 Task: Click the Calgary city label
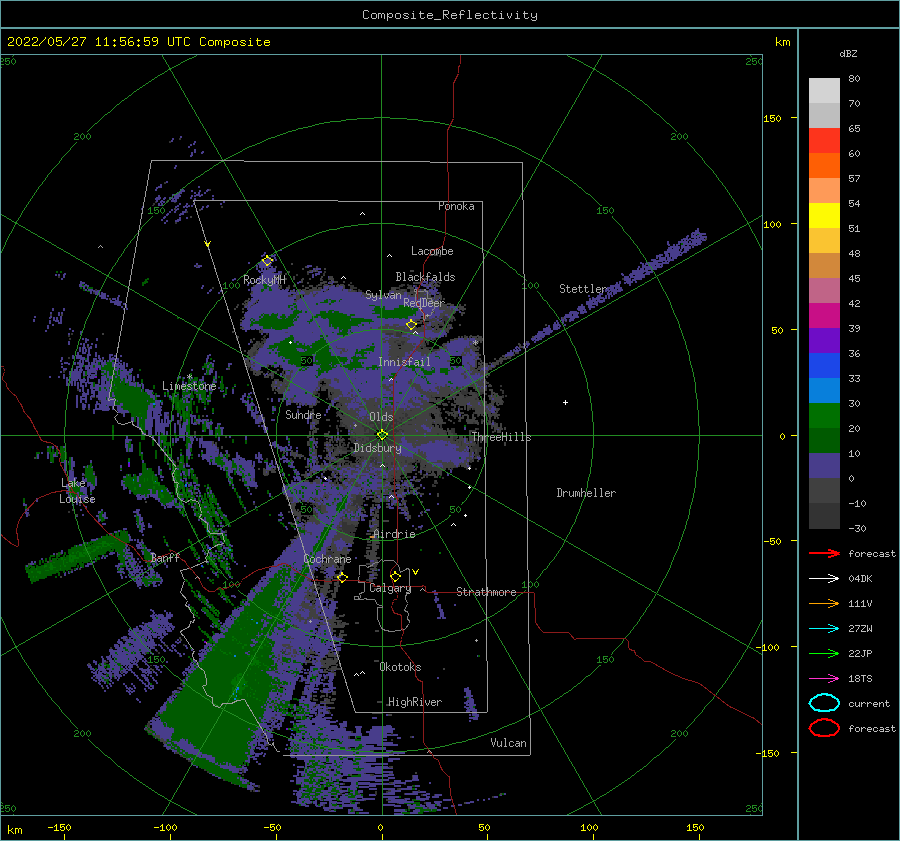tap(390, 588)
